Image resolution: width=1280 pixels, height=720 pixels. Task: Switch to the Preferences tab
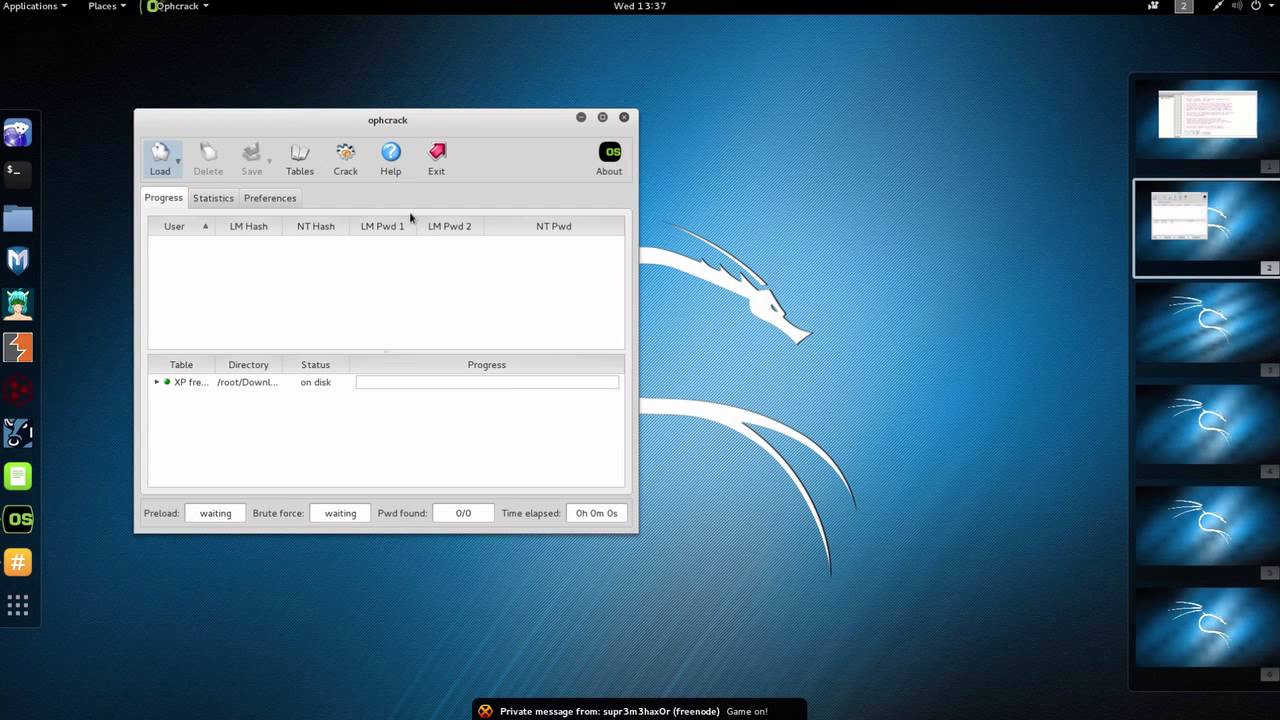click(270, 198)
